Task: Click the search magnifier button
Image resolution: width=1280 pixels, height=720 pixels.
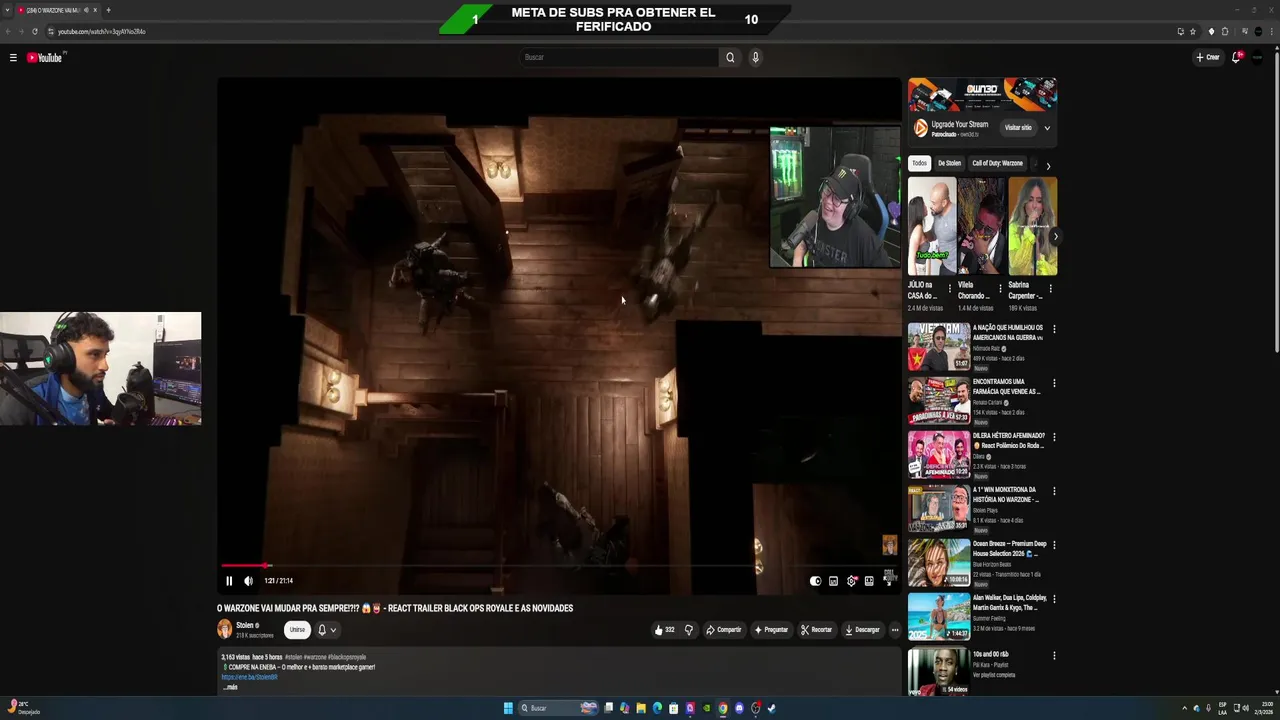Action: tap(730, 57)
